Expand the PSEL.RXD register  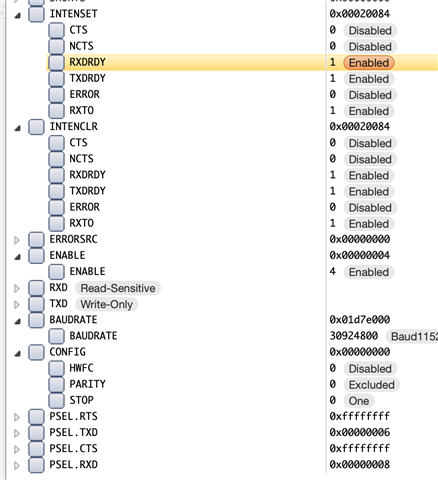pos(17,465)
